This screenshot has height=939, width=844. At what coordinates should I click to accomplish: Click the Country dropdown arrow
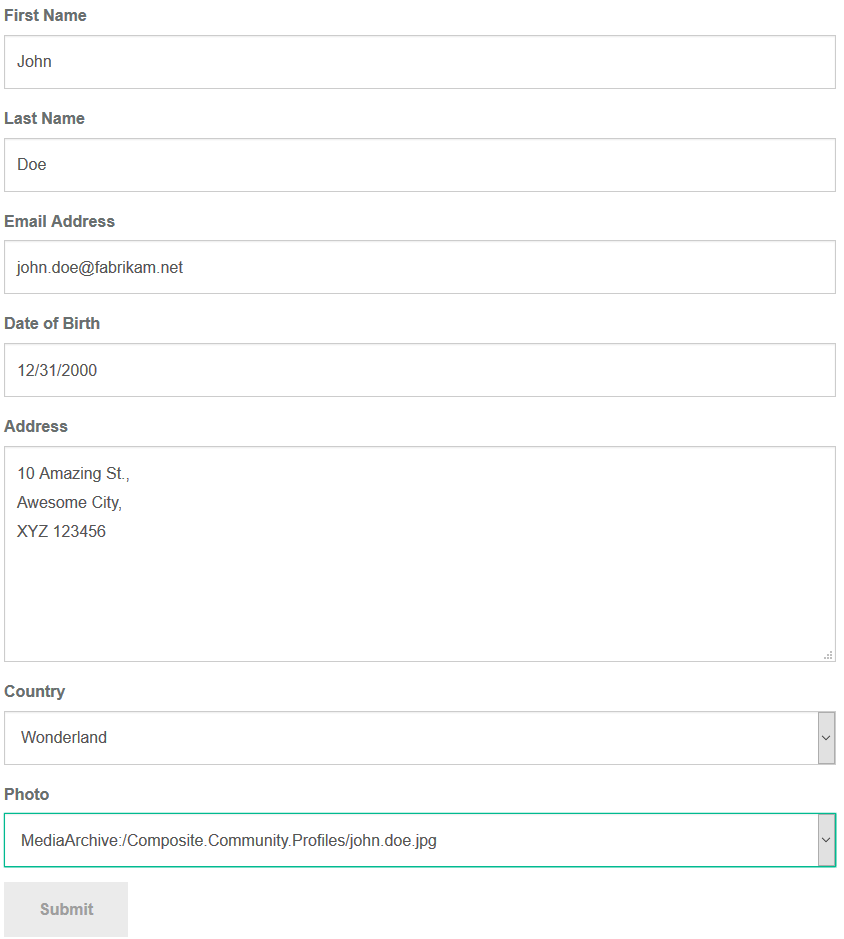(826, 738)
